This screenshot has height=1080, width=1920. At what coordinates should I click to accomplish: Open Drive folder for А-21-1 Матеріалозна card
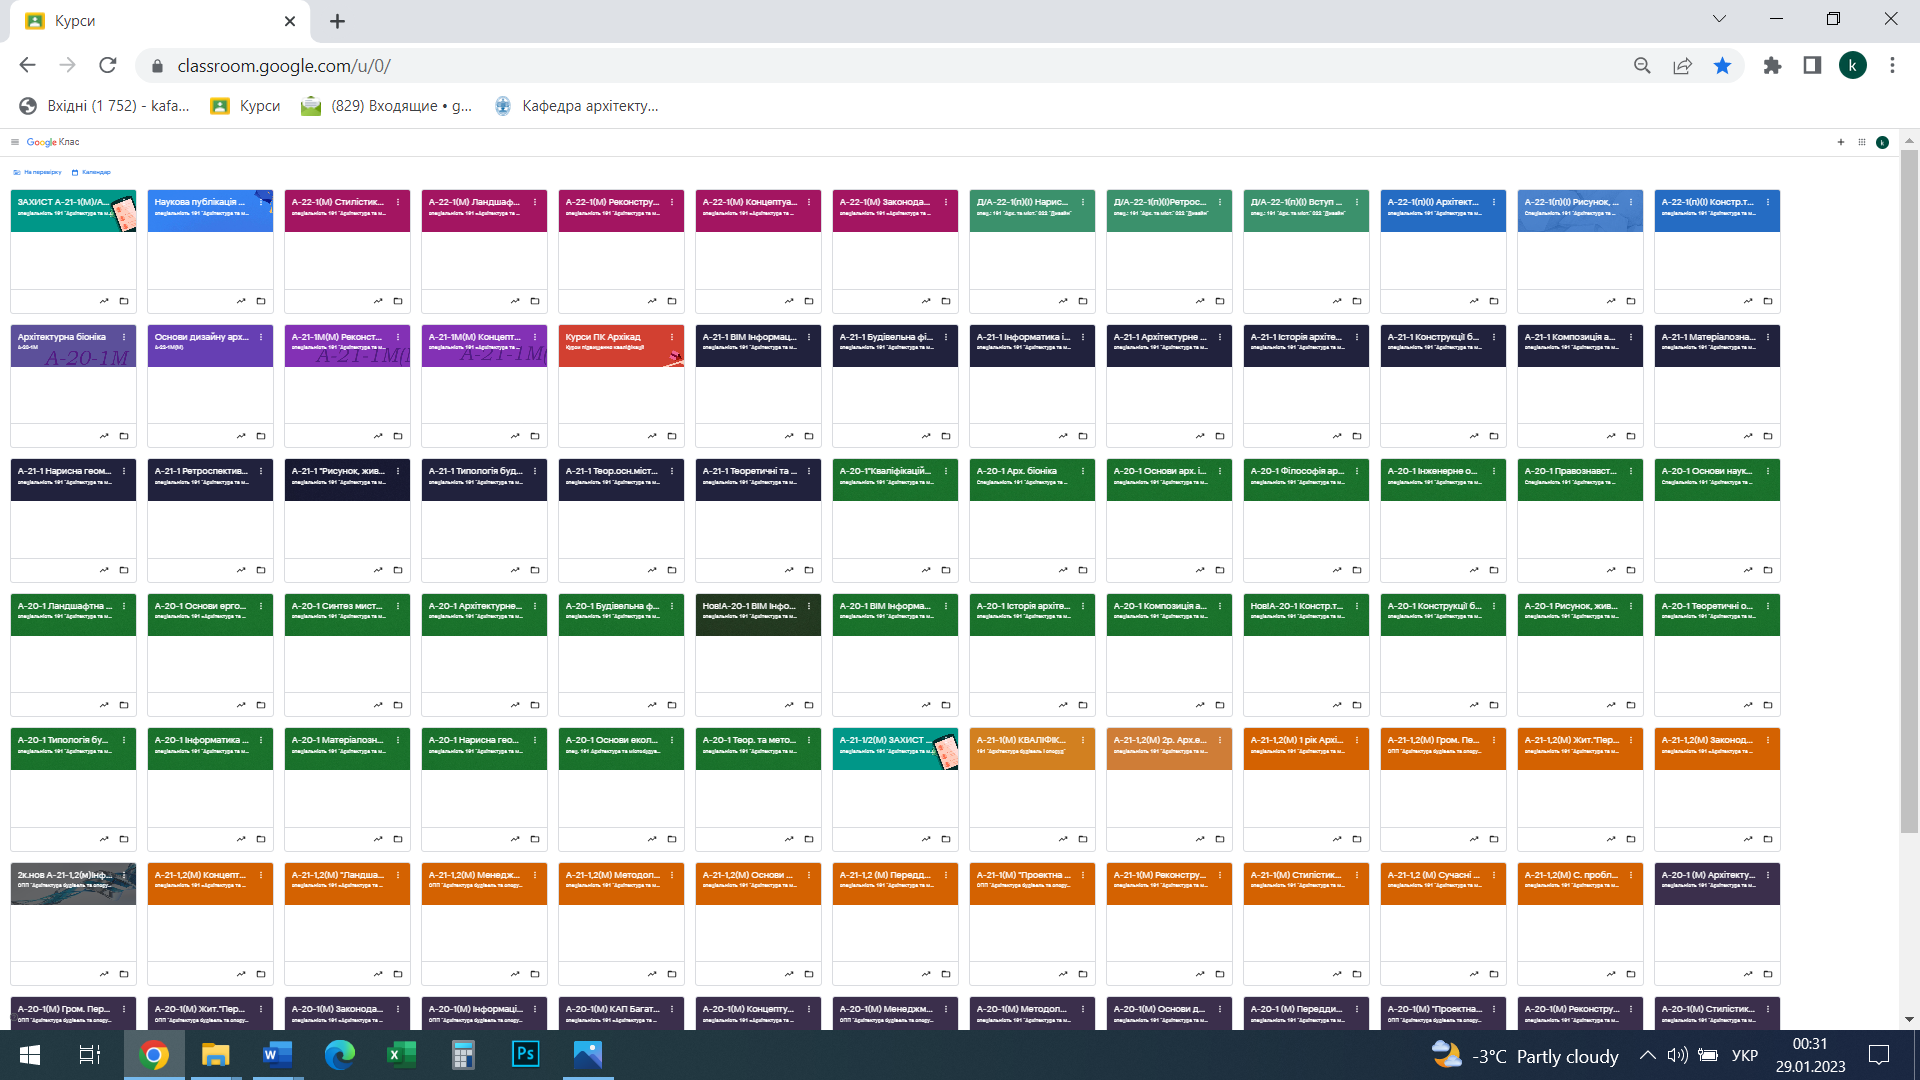coord(1768,436)
